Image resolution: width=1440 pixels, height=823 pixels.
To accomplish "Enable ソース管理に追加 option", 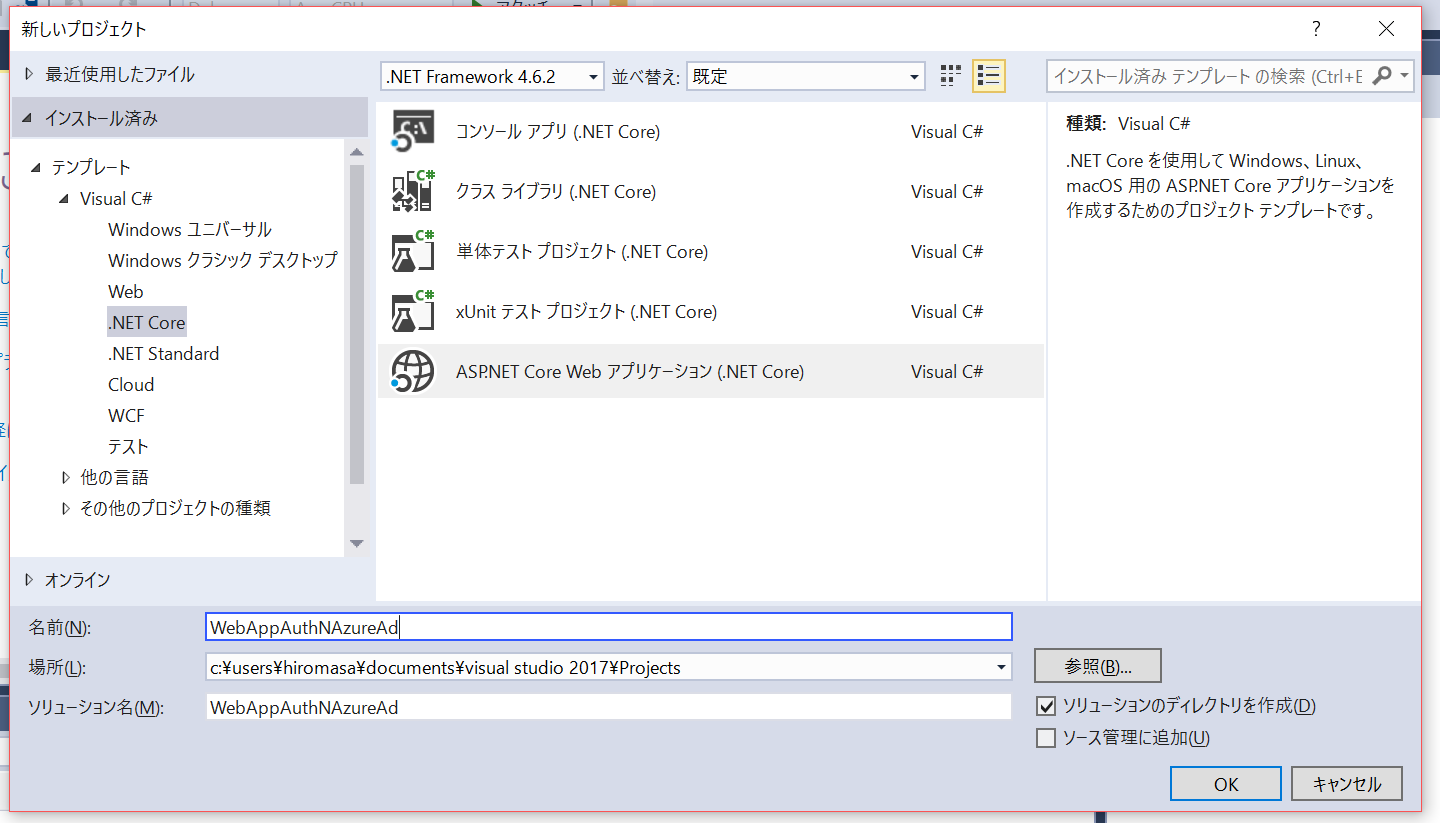I will (x=1046, y=737).
